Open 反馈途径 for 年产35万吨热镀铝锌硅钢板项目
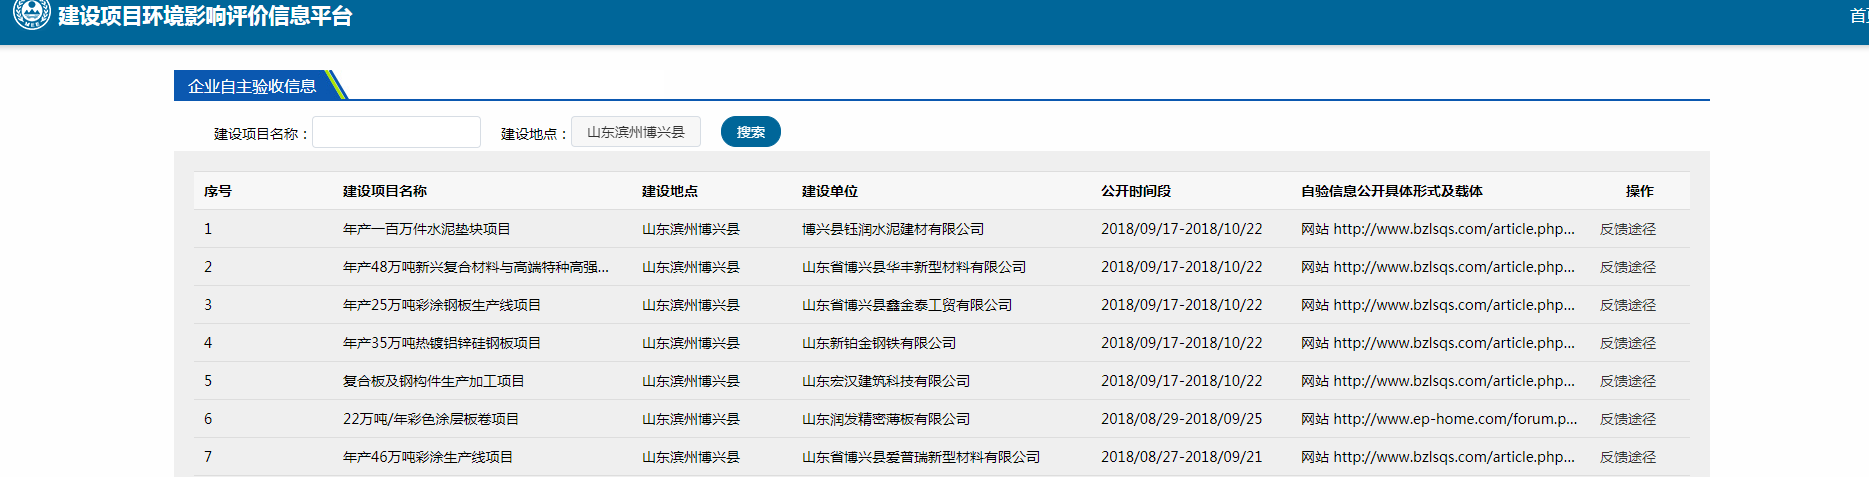Viewport: 1869px width, 477px height. pos(1628,343)
